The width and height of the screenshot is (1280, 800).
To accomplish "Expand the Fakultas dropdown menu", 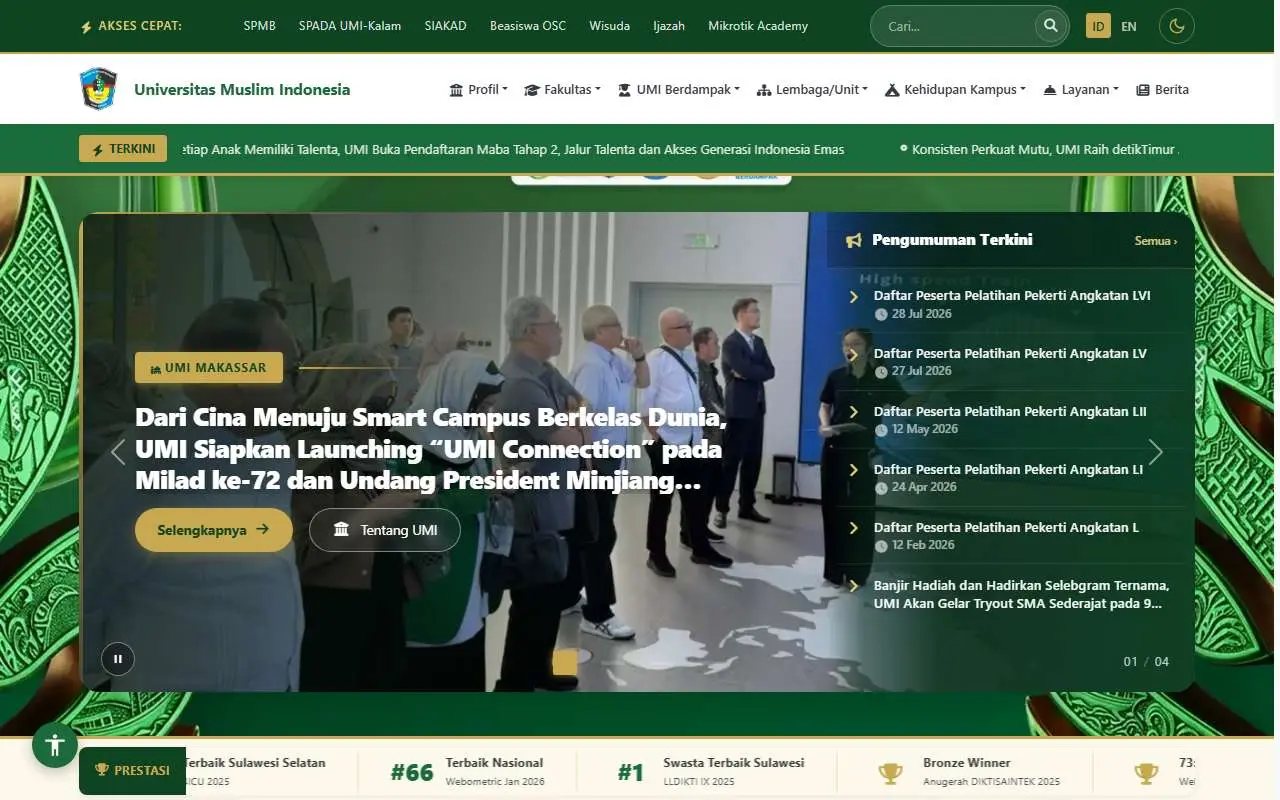I will point(562,89).
